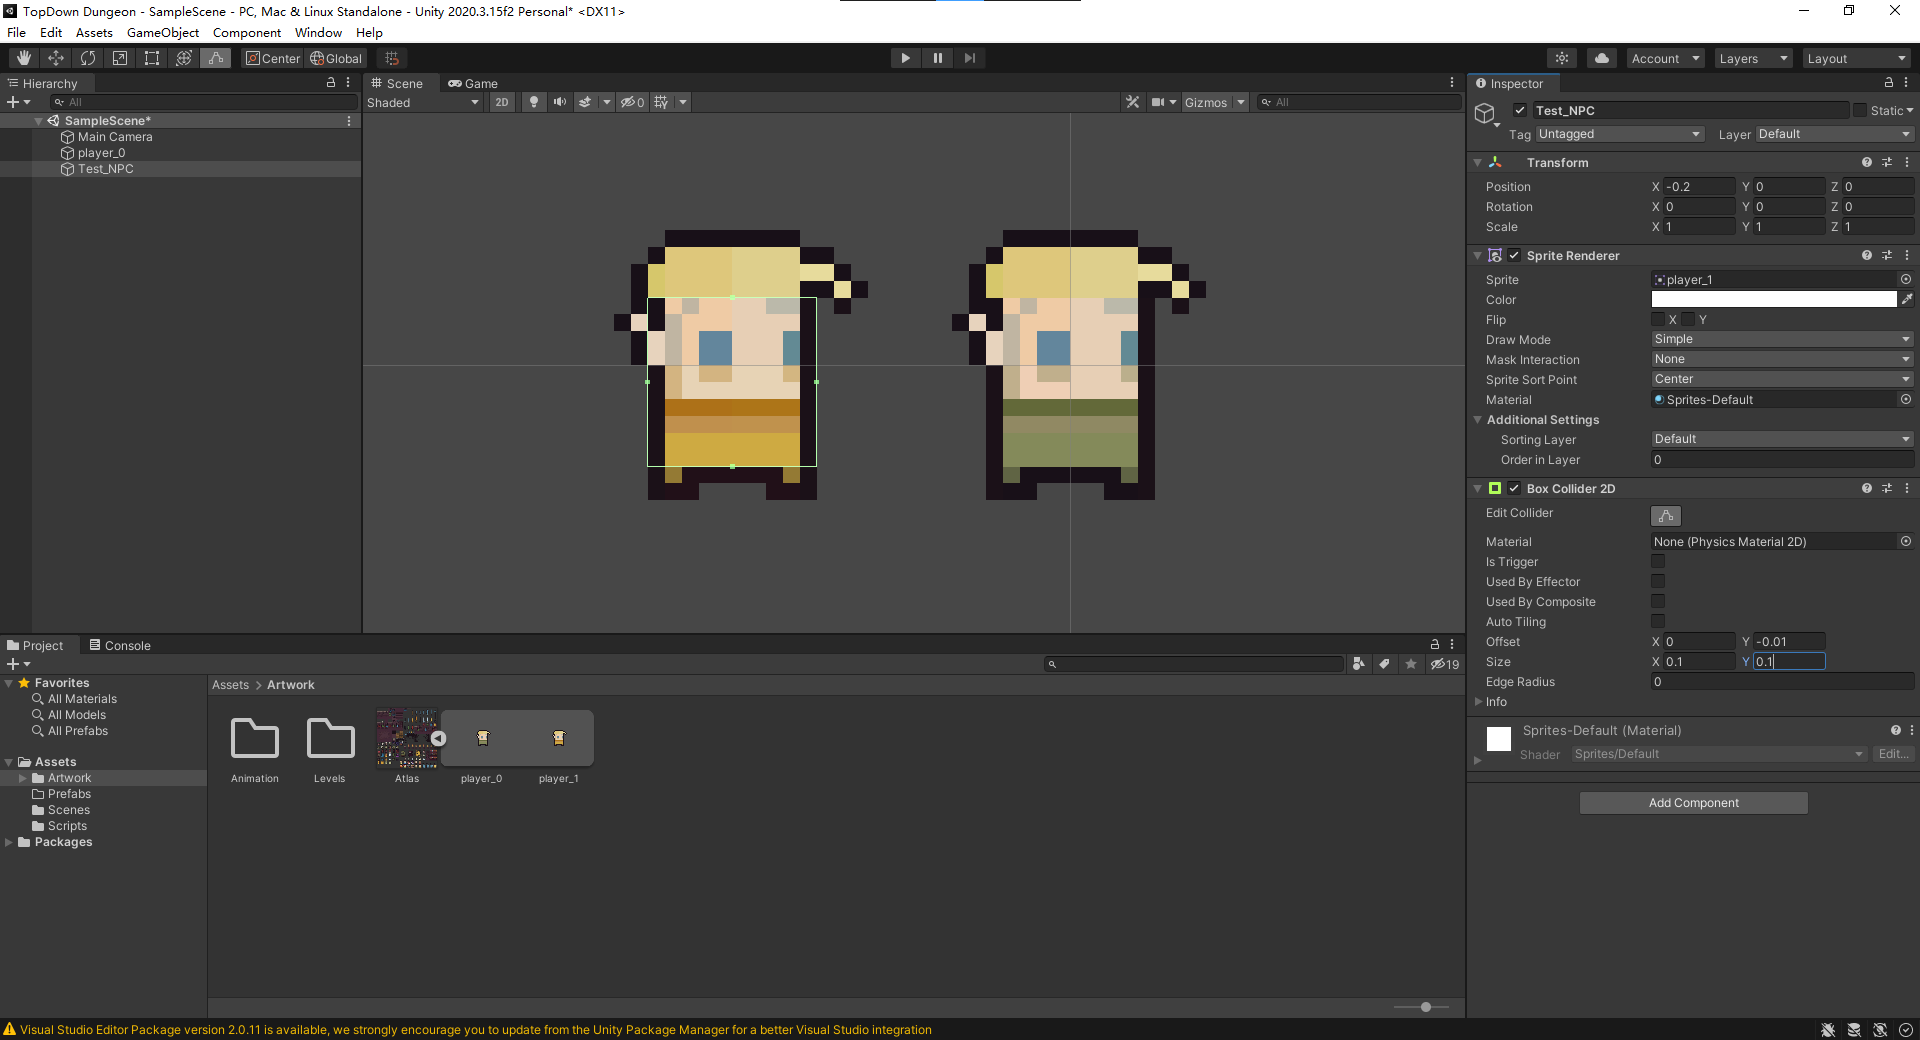The image size is (1920, 1040).
Task: Open the Draw Mode dropdown
Action: 1781,339
